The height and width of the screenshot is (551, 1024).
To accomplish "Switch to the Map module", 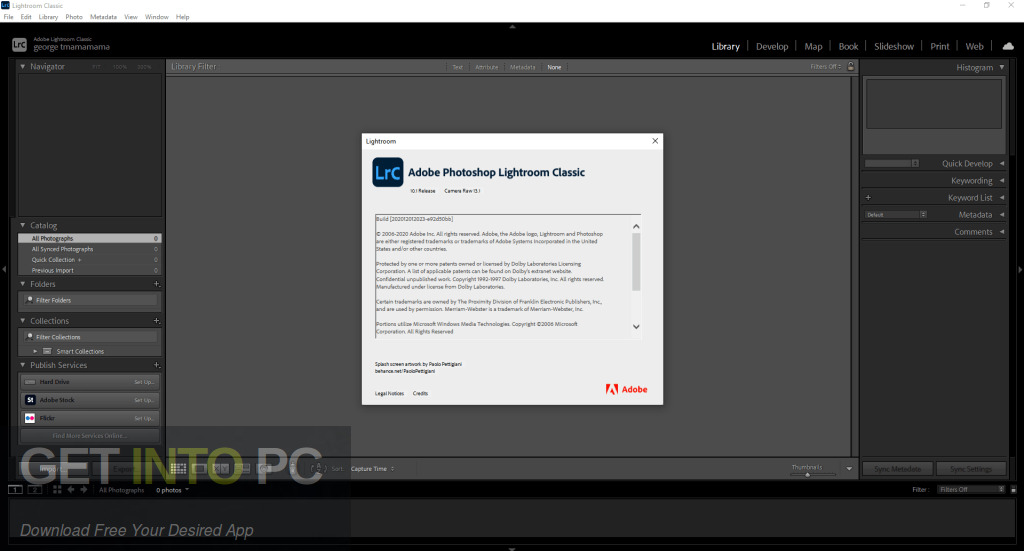I will [813, 46].
